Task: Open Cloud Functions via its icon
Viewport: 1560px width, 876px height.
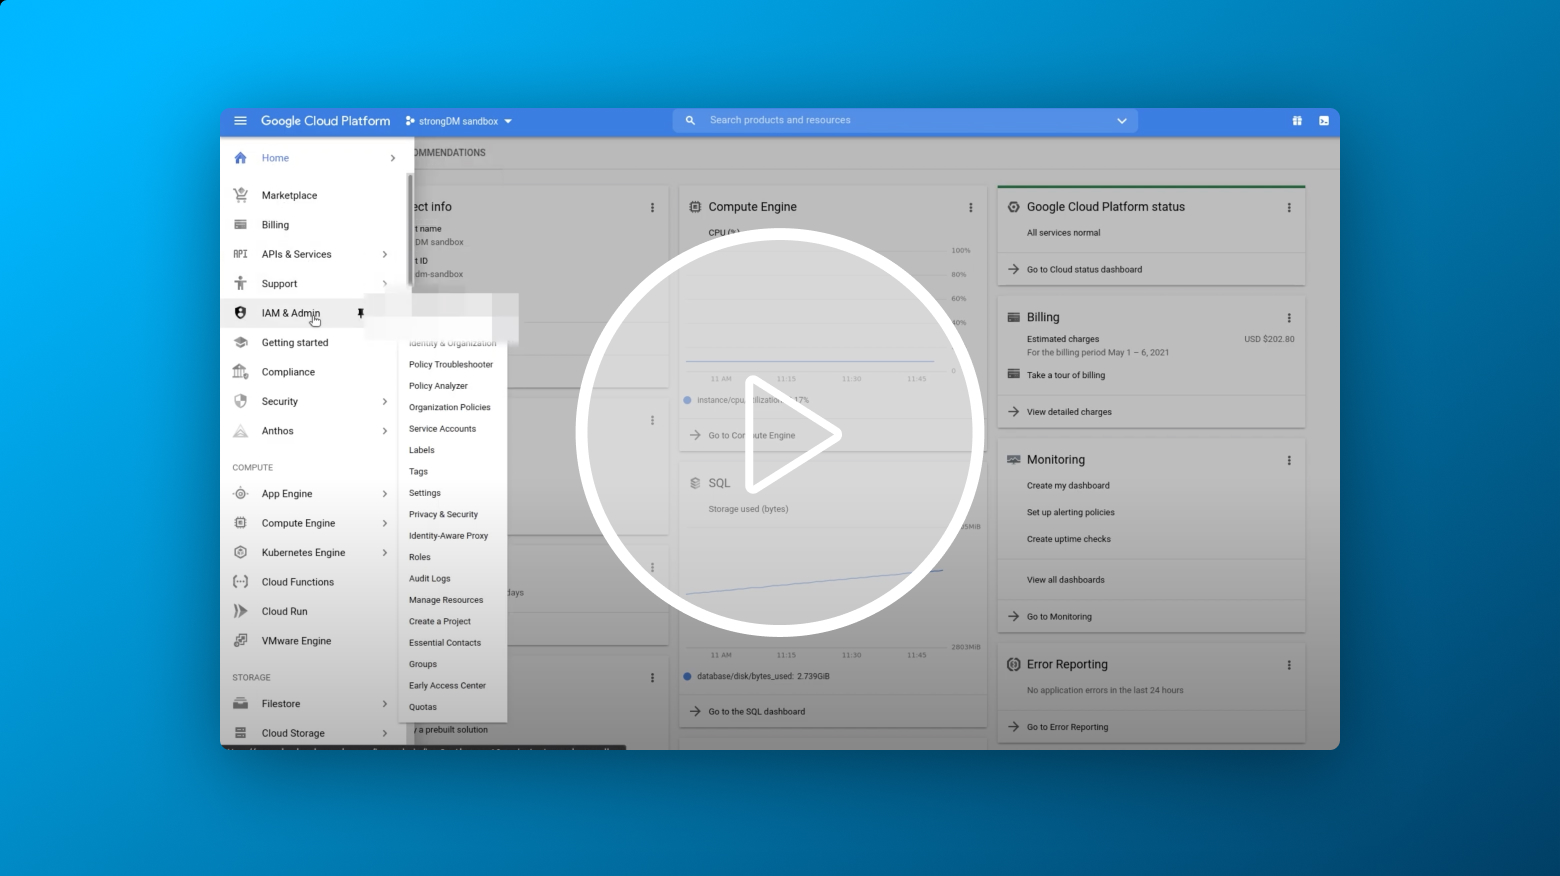Action: point(240,582)
